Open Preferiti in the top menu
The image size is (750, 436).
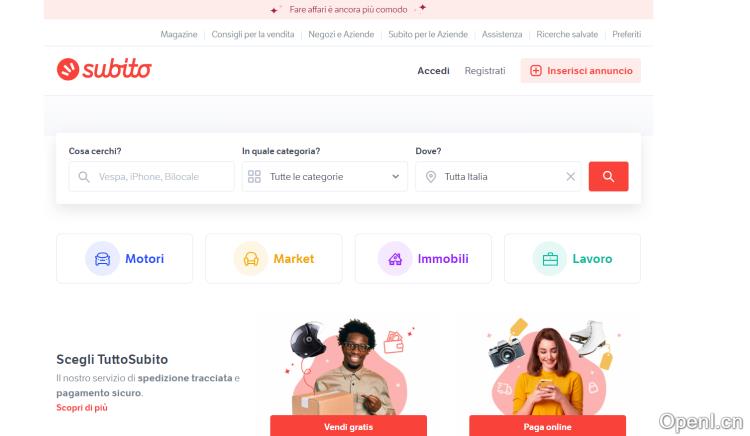[x=626, y=34]
